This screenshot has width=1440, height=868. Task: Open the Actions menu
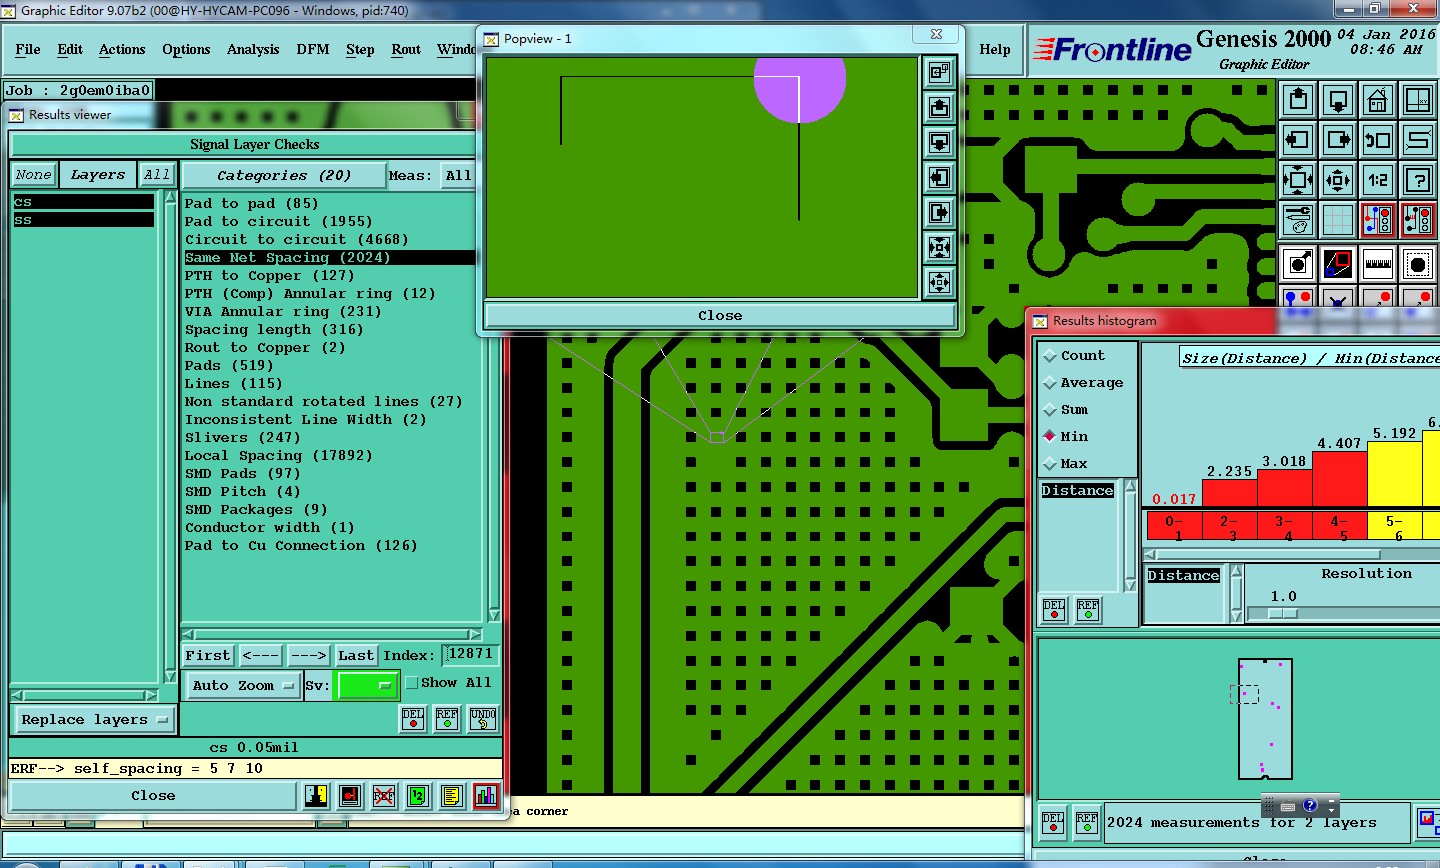click(x=122, y=49)
